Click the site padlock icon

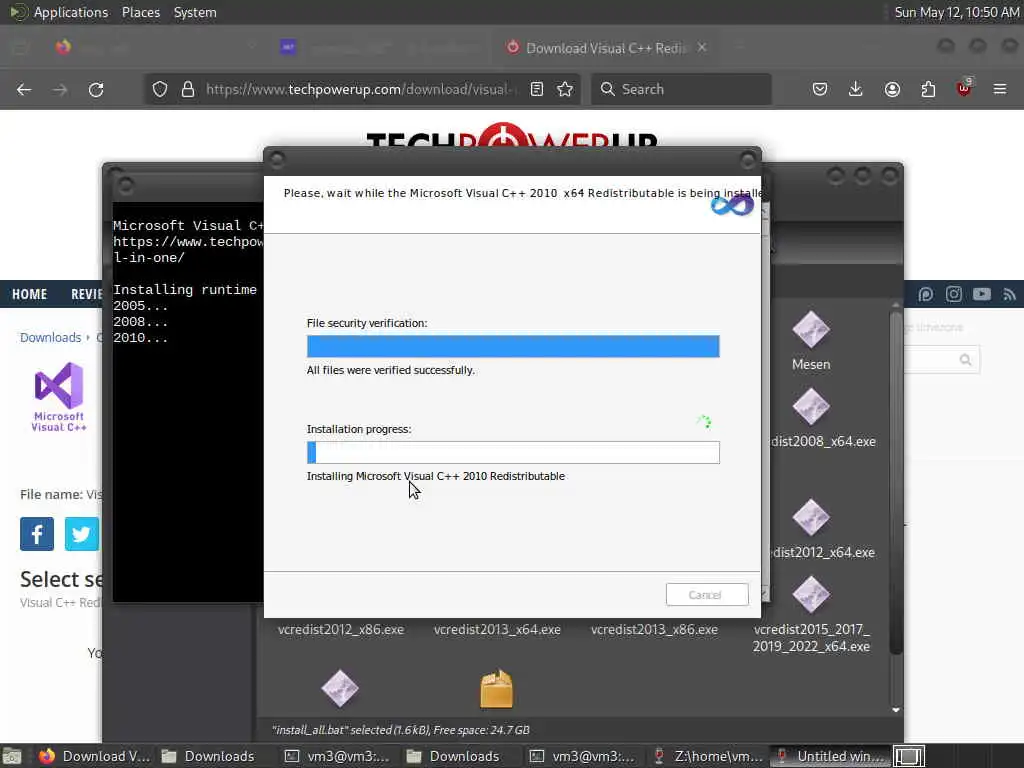pos(188,89)
